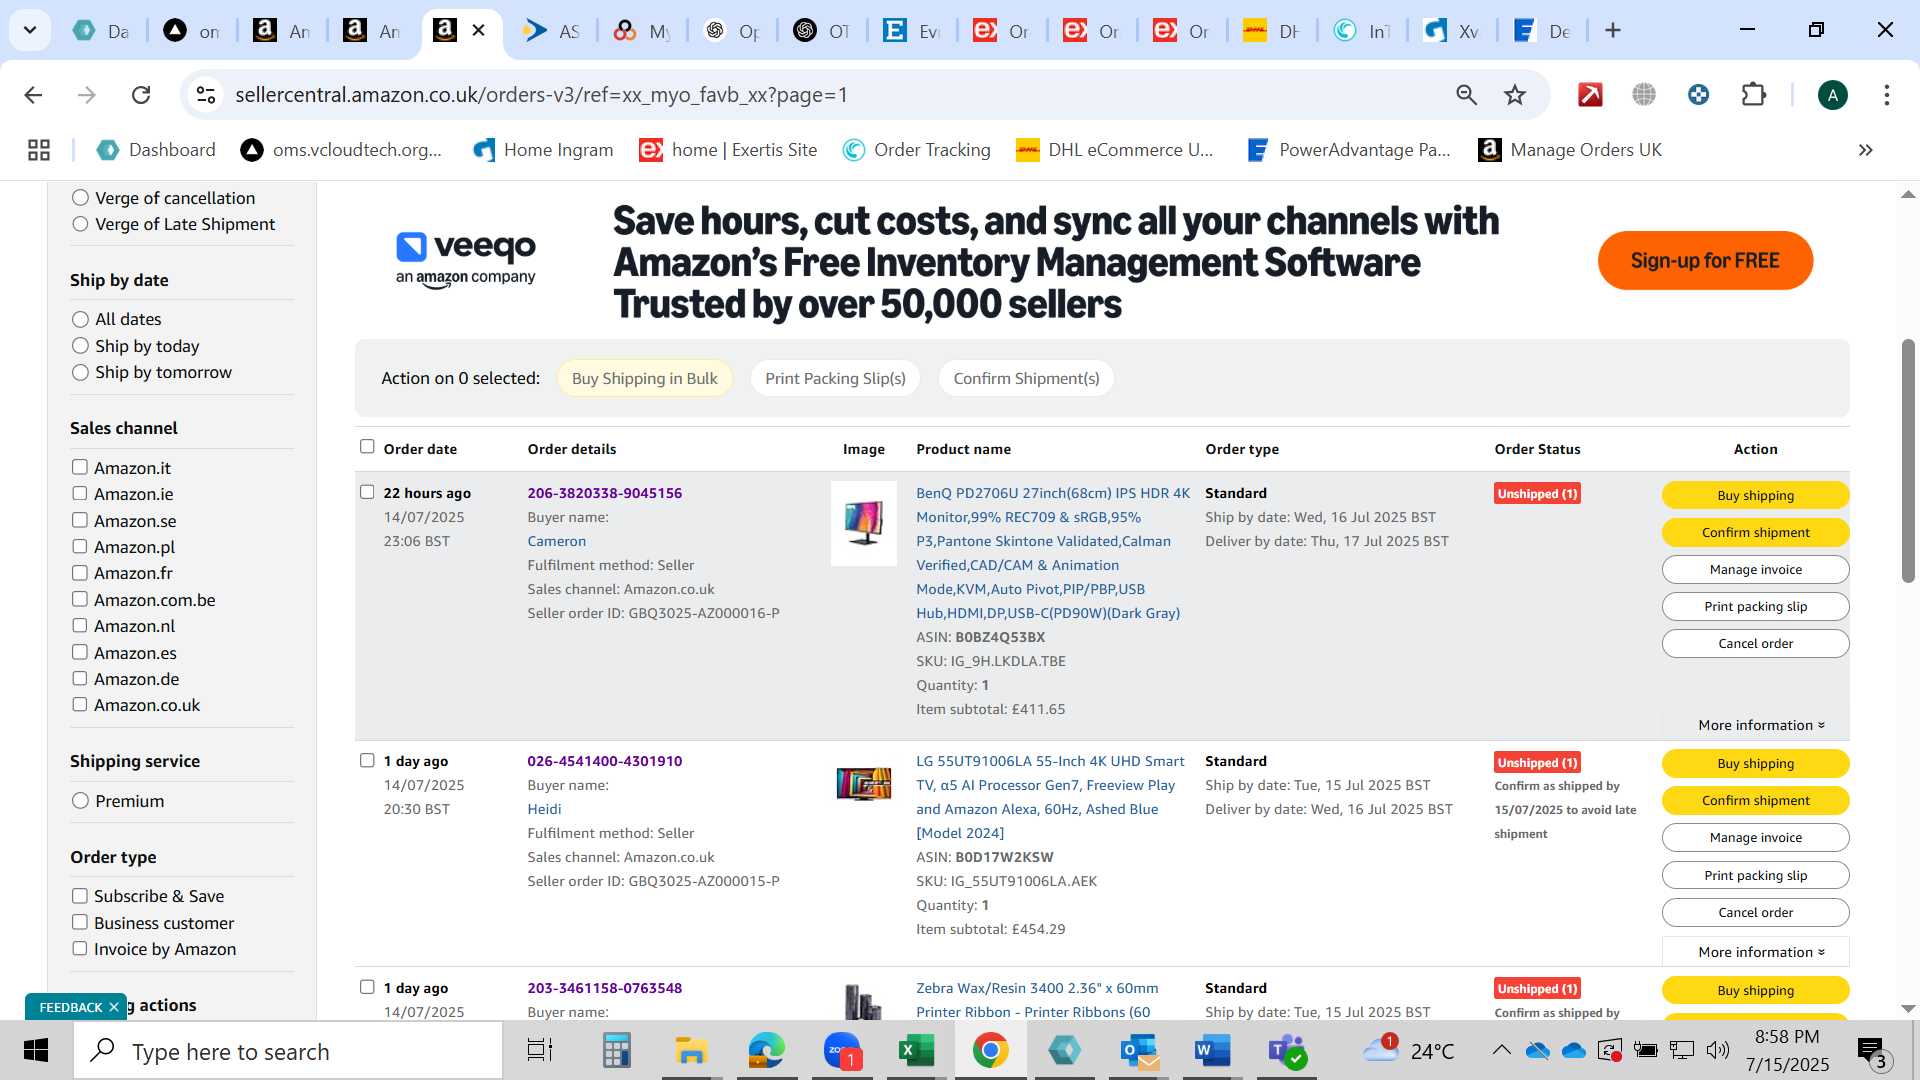Check the Amazon.it sales channel
The width and height of the screenshot is (1920, 1080).
pyautogui.click(x=80, y=467)
